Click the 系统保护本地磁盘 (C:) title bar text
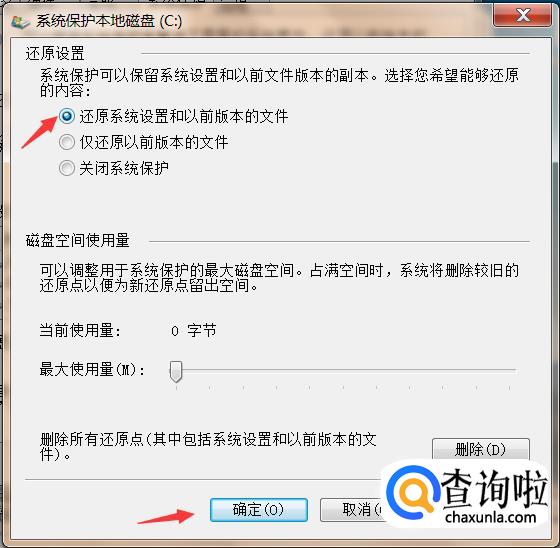 click(x=109, y=21)
